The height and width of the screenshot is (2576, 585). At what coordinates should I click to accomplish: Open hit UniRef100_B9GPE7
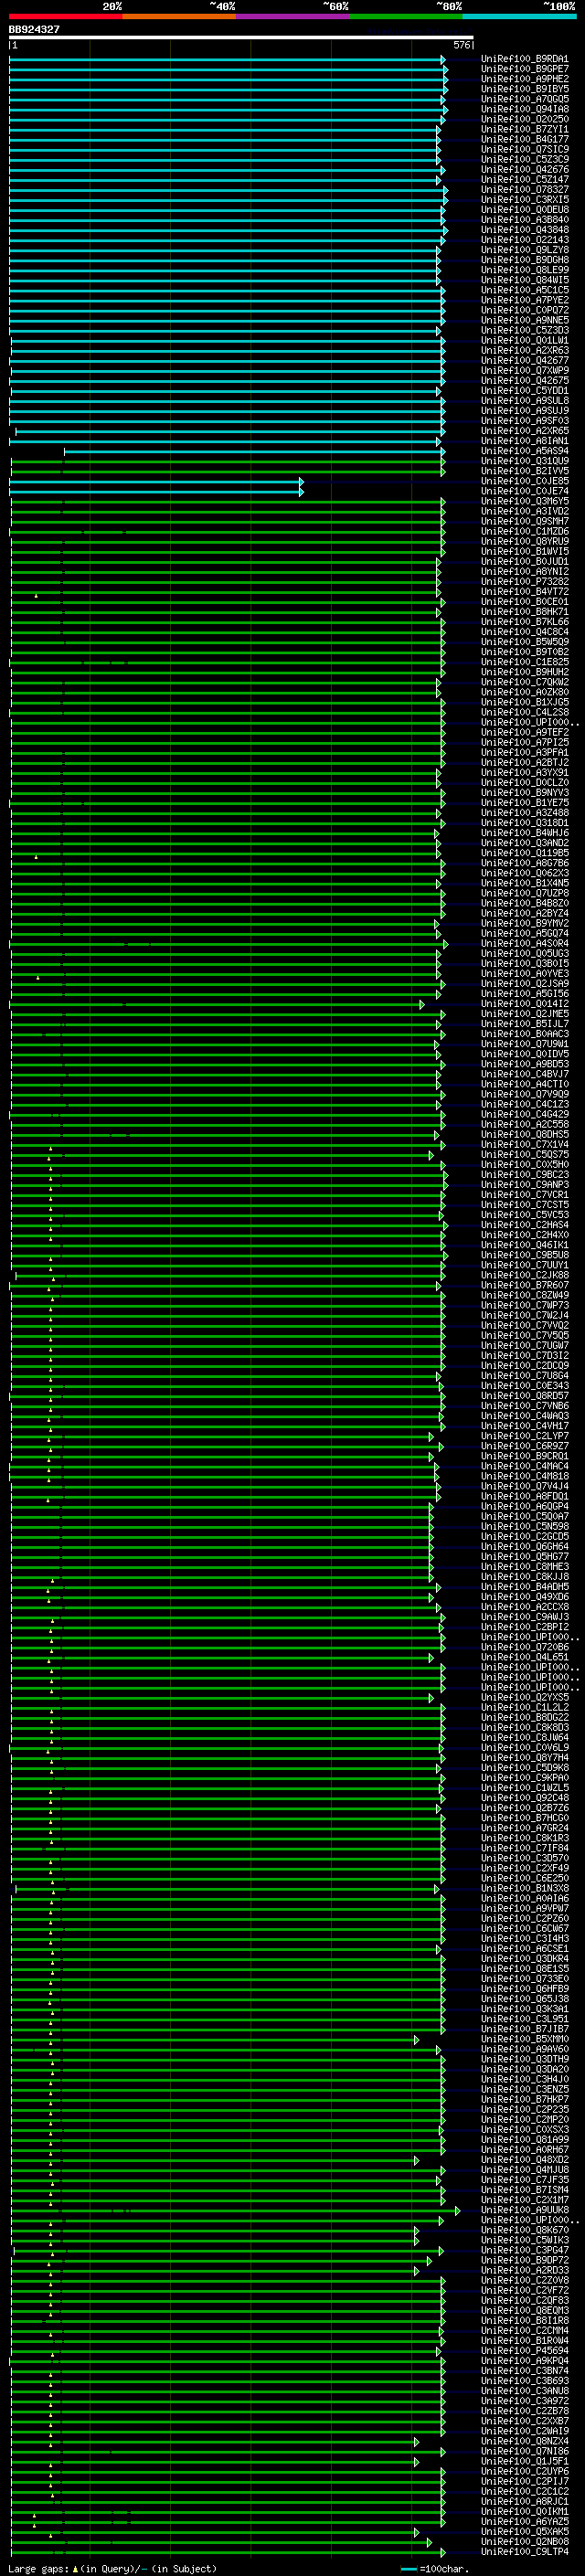tap(525, 69)
